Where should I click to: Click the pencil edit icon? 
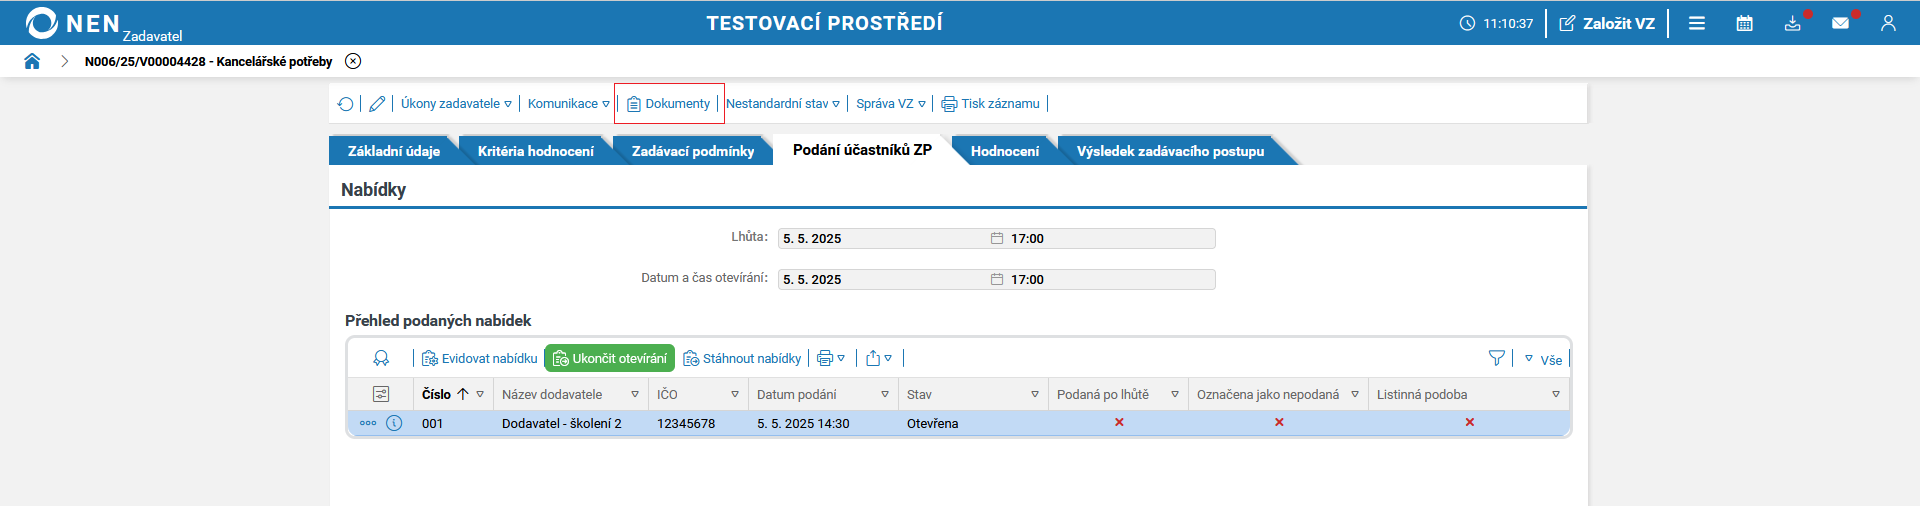click(x=377, y=103)
